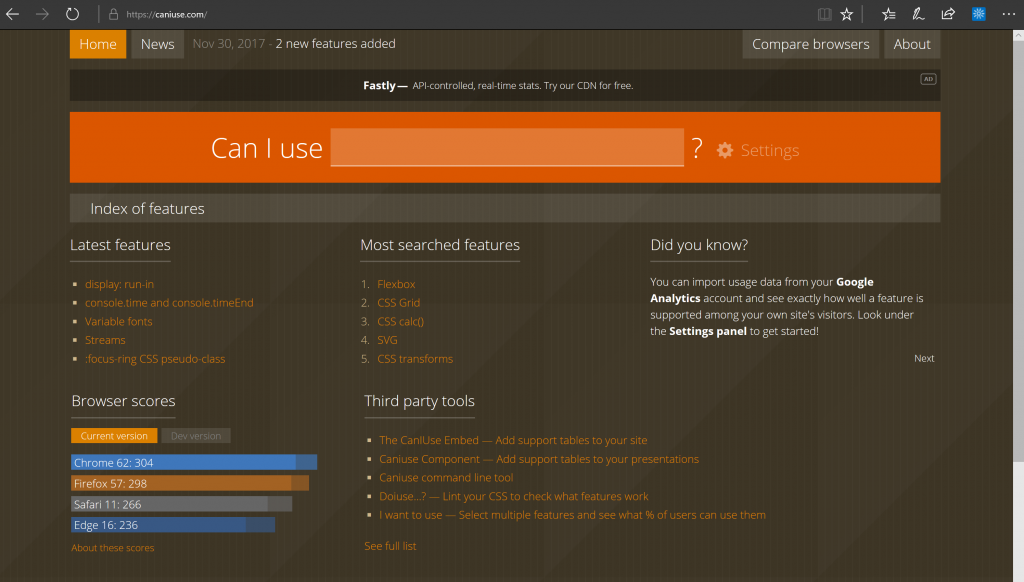Open Caniuse command line tool link
This screenshot has height=582, width=1024.
(446, 477)
